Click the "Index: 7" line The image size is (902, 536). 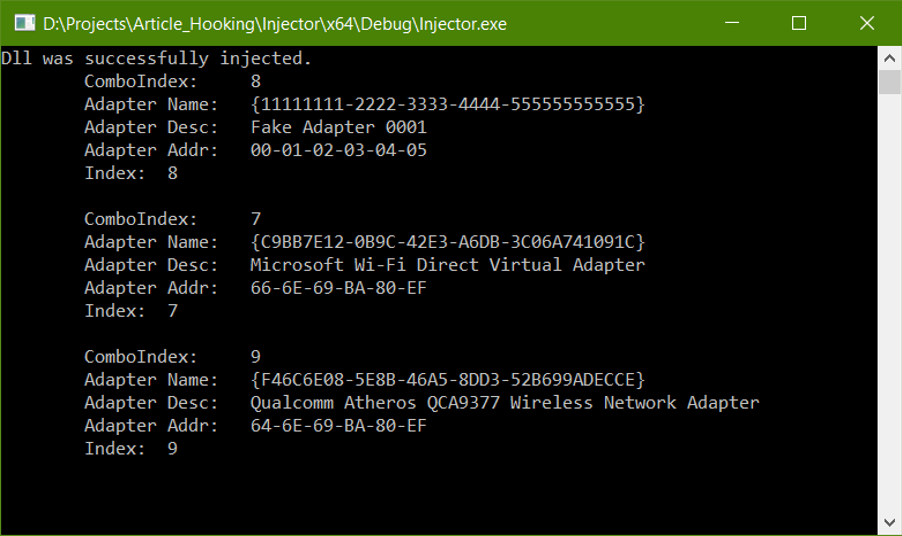tap(131, 311)
